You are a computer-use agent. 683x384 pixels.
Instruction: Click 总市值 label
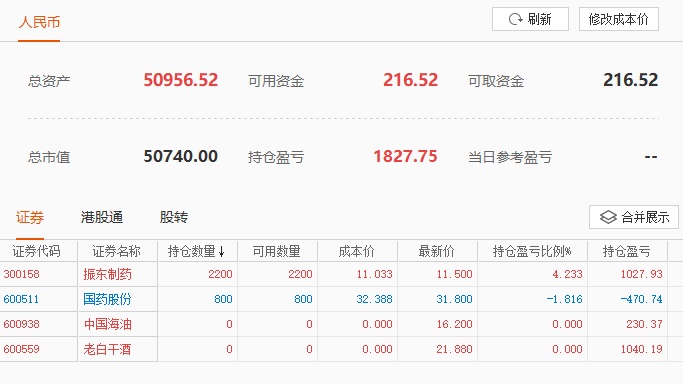pos(49,157)
